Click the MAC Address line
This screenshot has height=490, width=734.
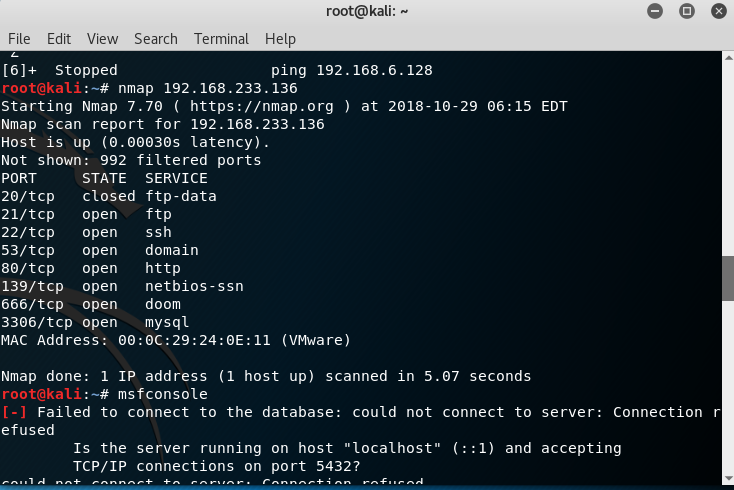[175, 340]
